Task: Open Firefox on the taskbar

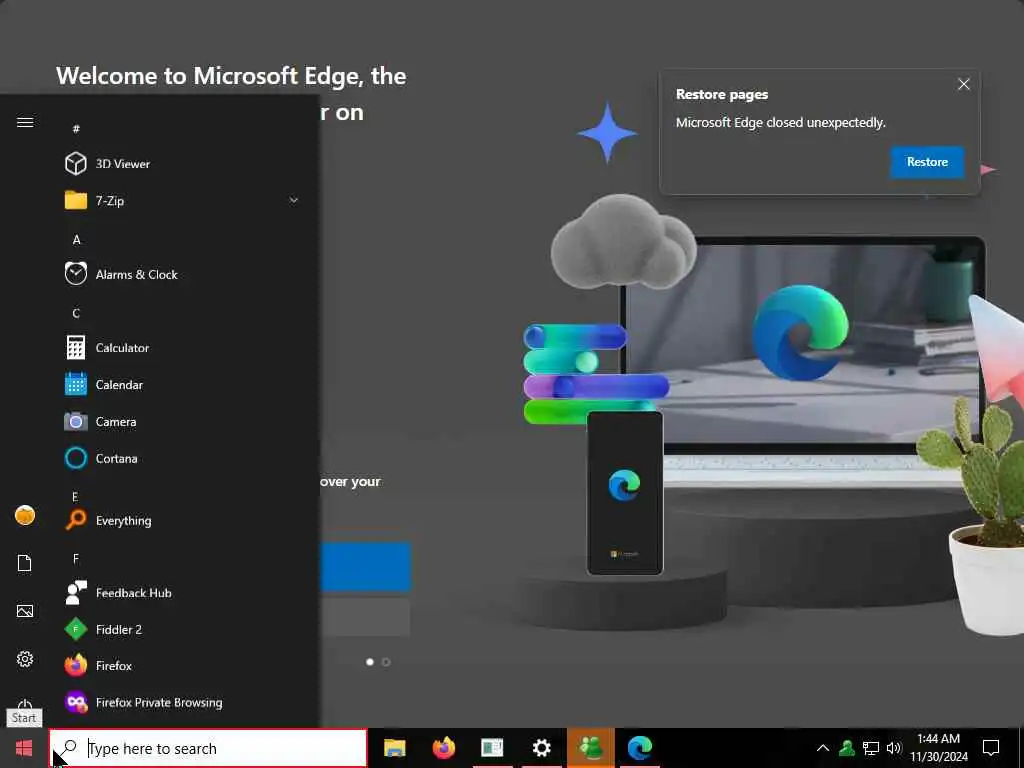Action: [443, 748]
